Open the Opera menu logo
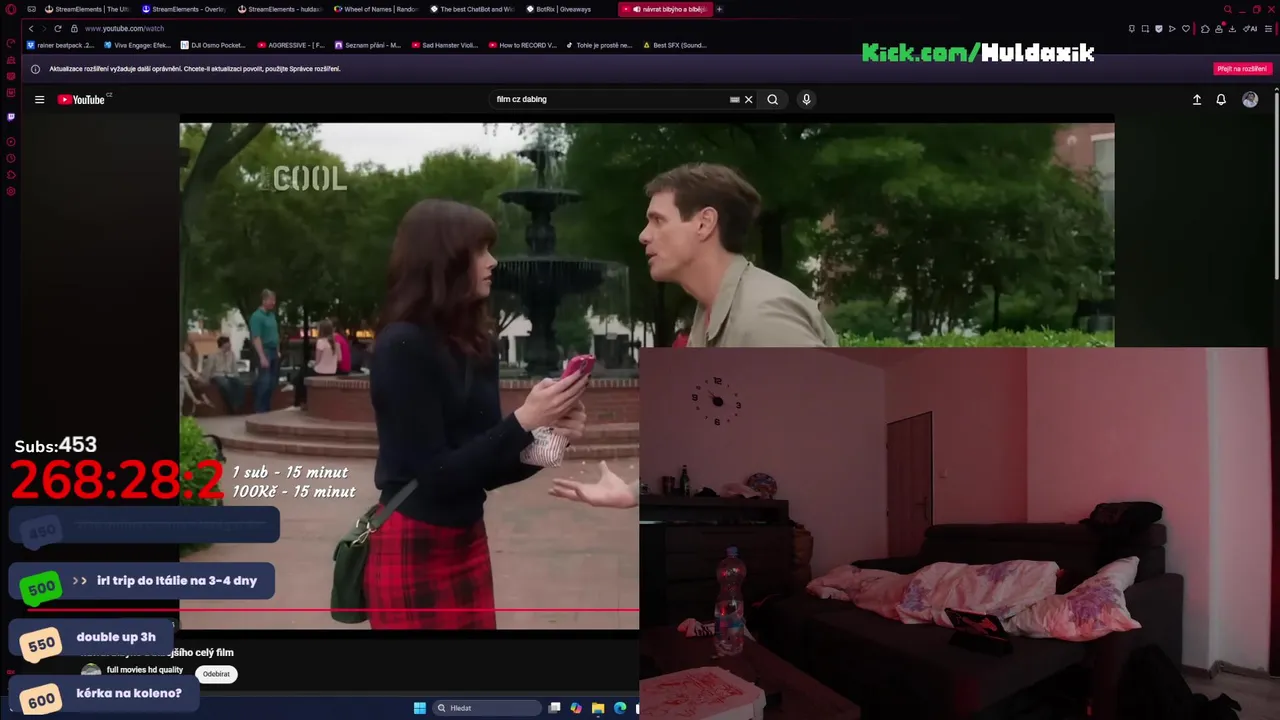This screenshot has width=1280, height=720. (x=11, y=9)
